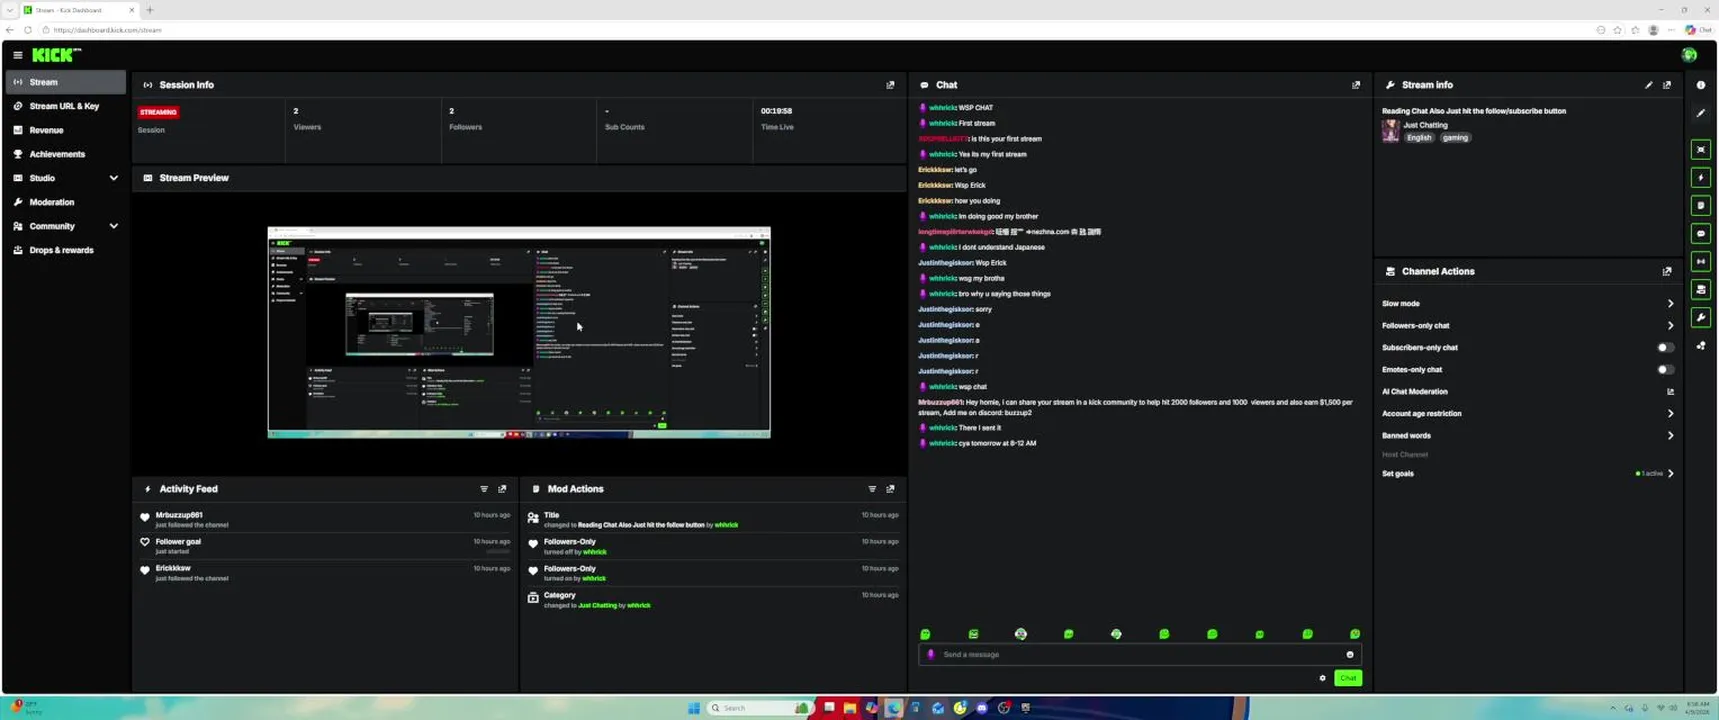Open the Moderation page
Screen dimensions: 1719x720
(66, 202)
